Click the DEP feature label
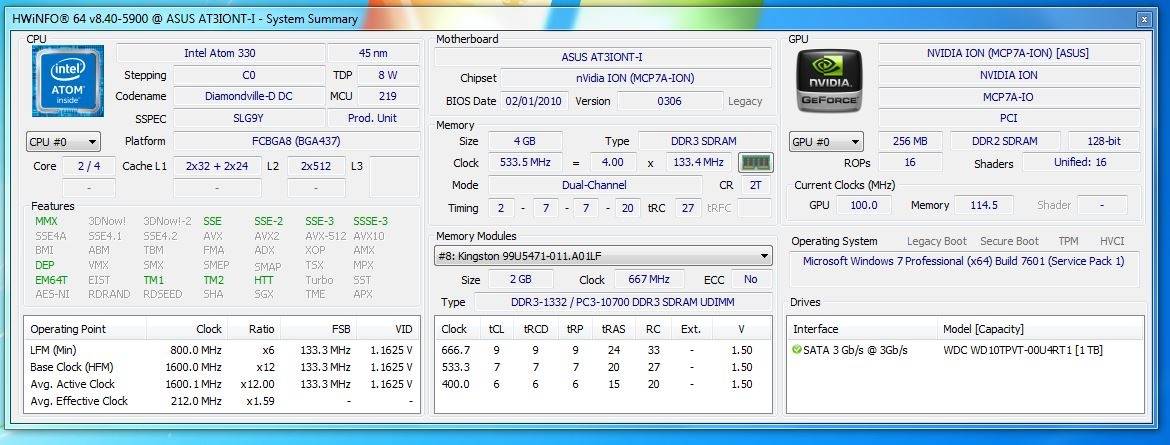Viewport: 1170px width, 445px height. point(45,264)
